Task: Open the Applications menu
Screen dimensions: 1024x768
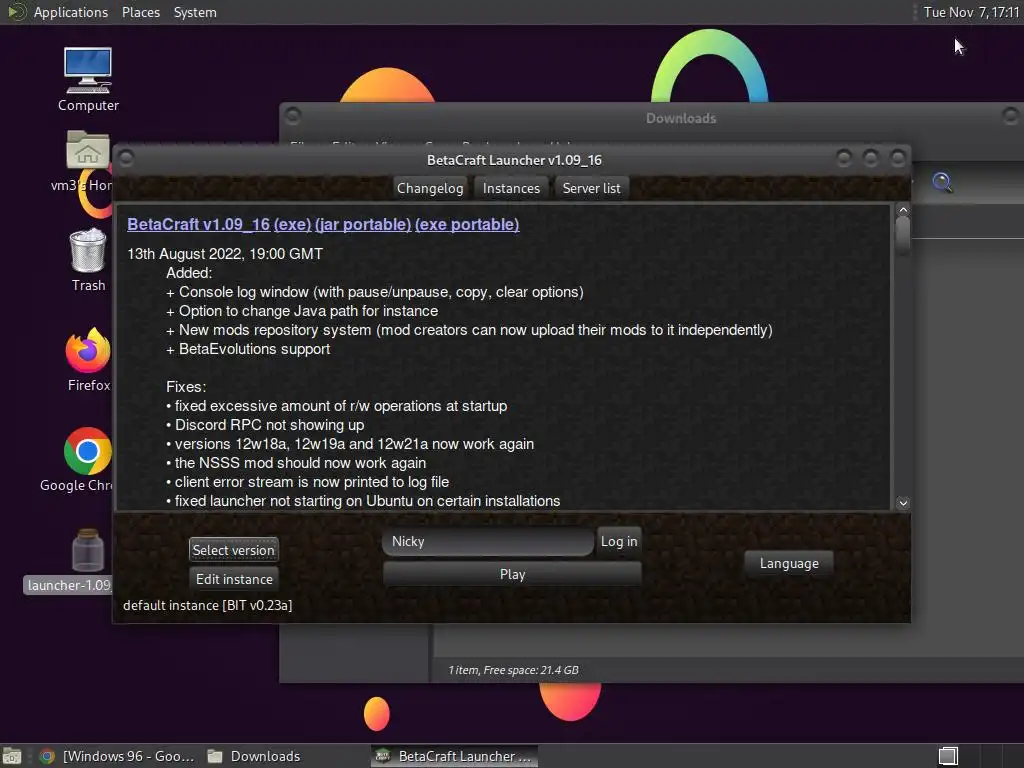Action: pyautogui.click(x=71, y=12)
